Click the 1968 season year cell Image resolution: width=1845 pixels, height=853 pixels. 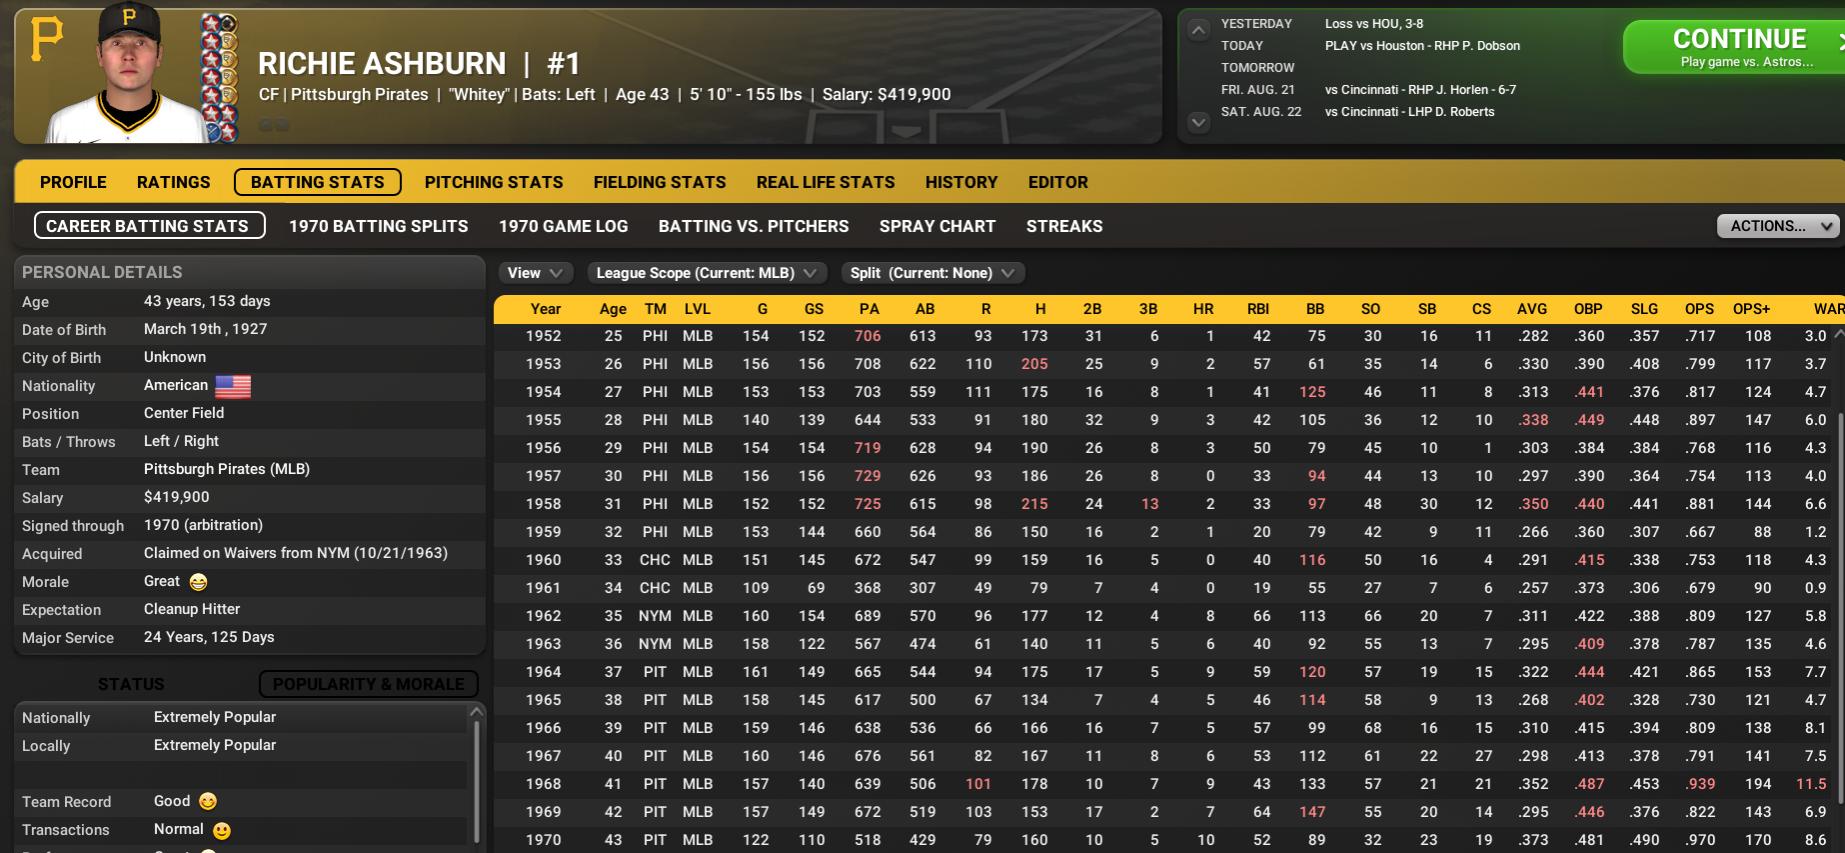[544, 784]
